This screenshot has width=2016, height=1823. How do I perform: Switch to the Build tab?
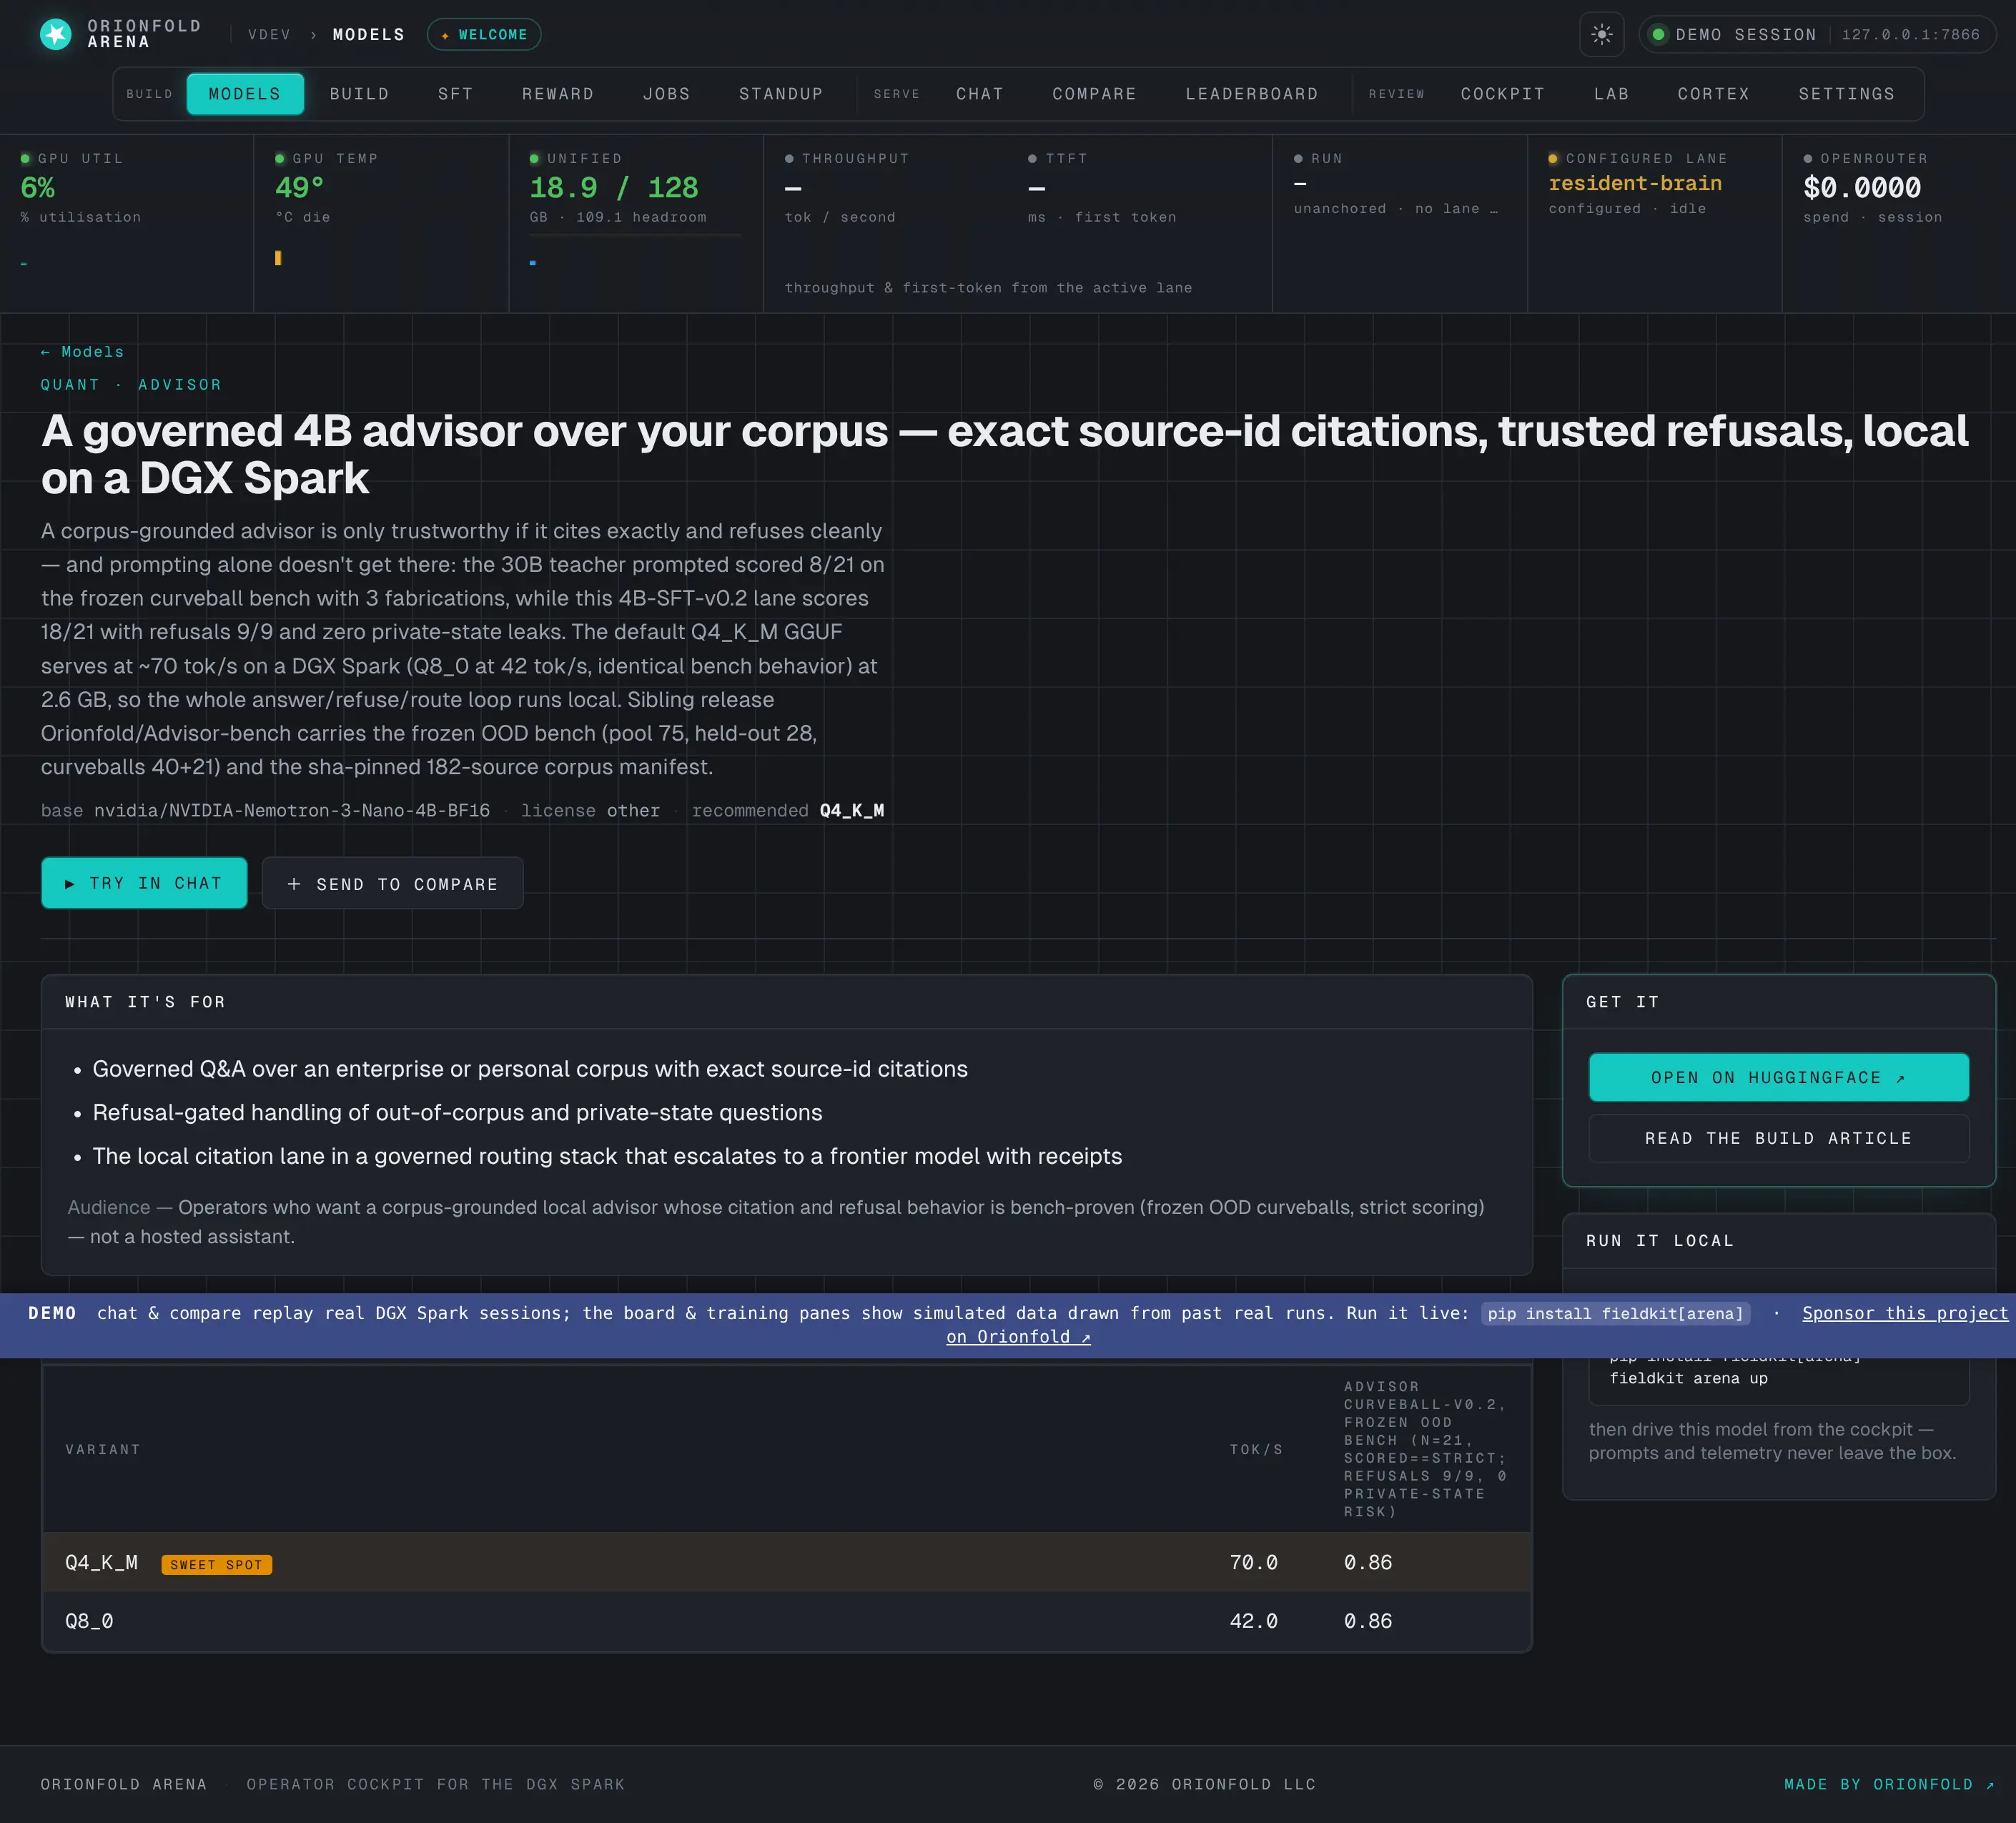coord(359,94)
